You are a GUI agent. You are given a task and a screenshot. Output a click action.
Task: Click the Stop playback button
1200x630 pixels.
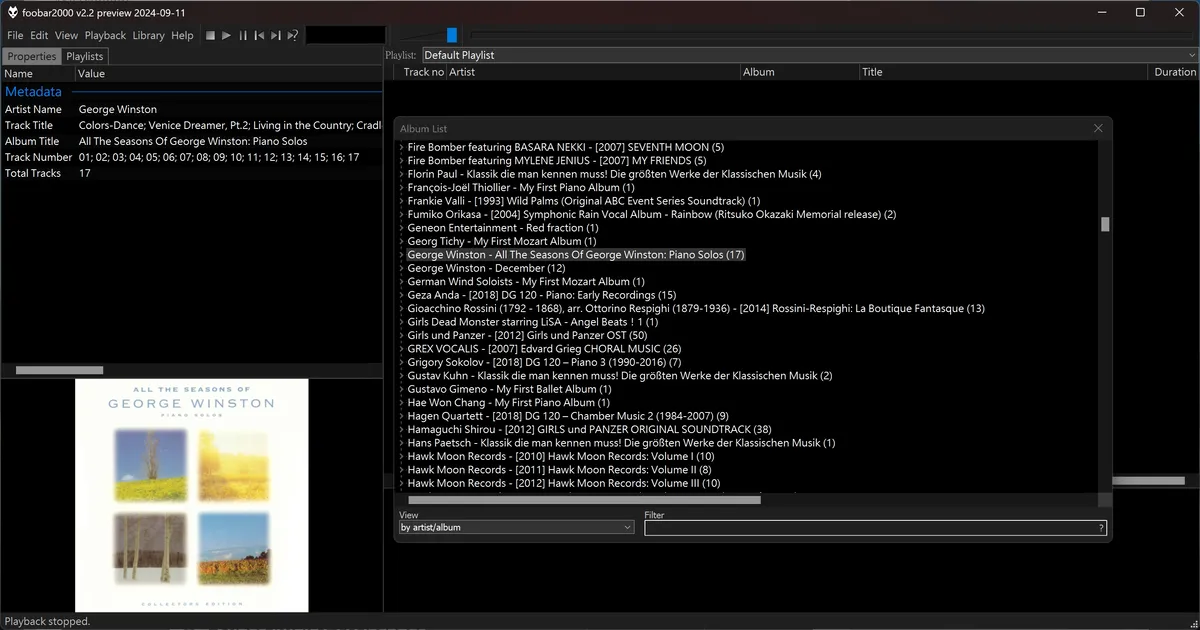(x=210, y=35)
